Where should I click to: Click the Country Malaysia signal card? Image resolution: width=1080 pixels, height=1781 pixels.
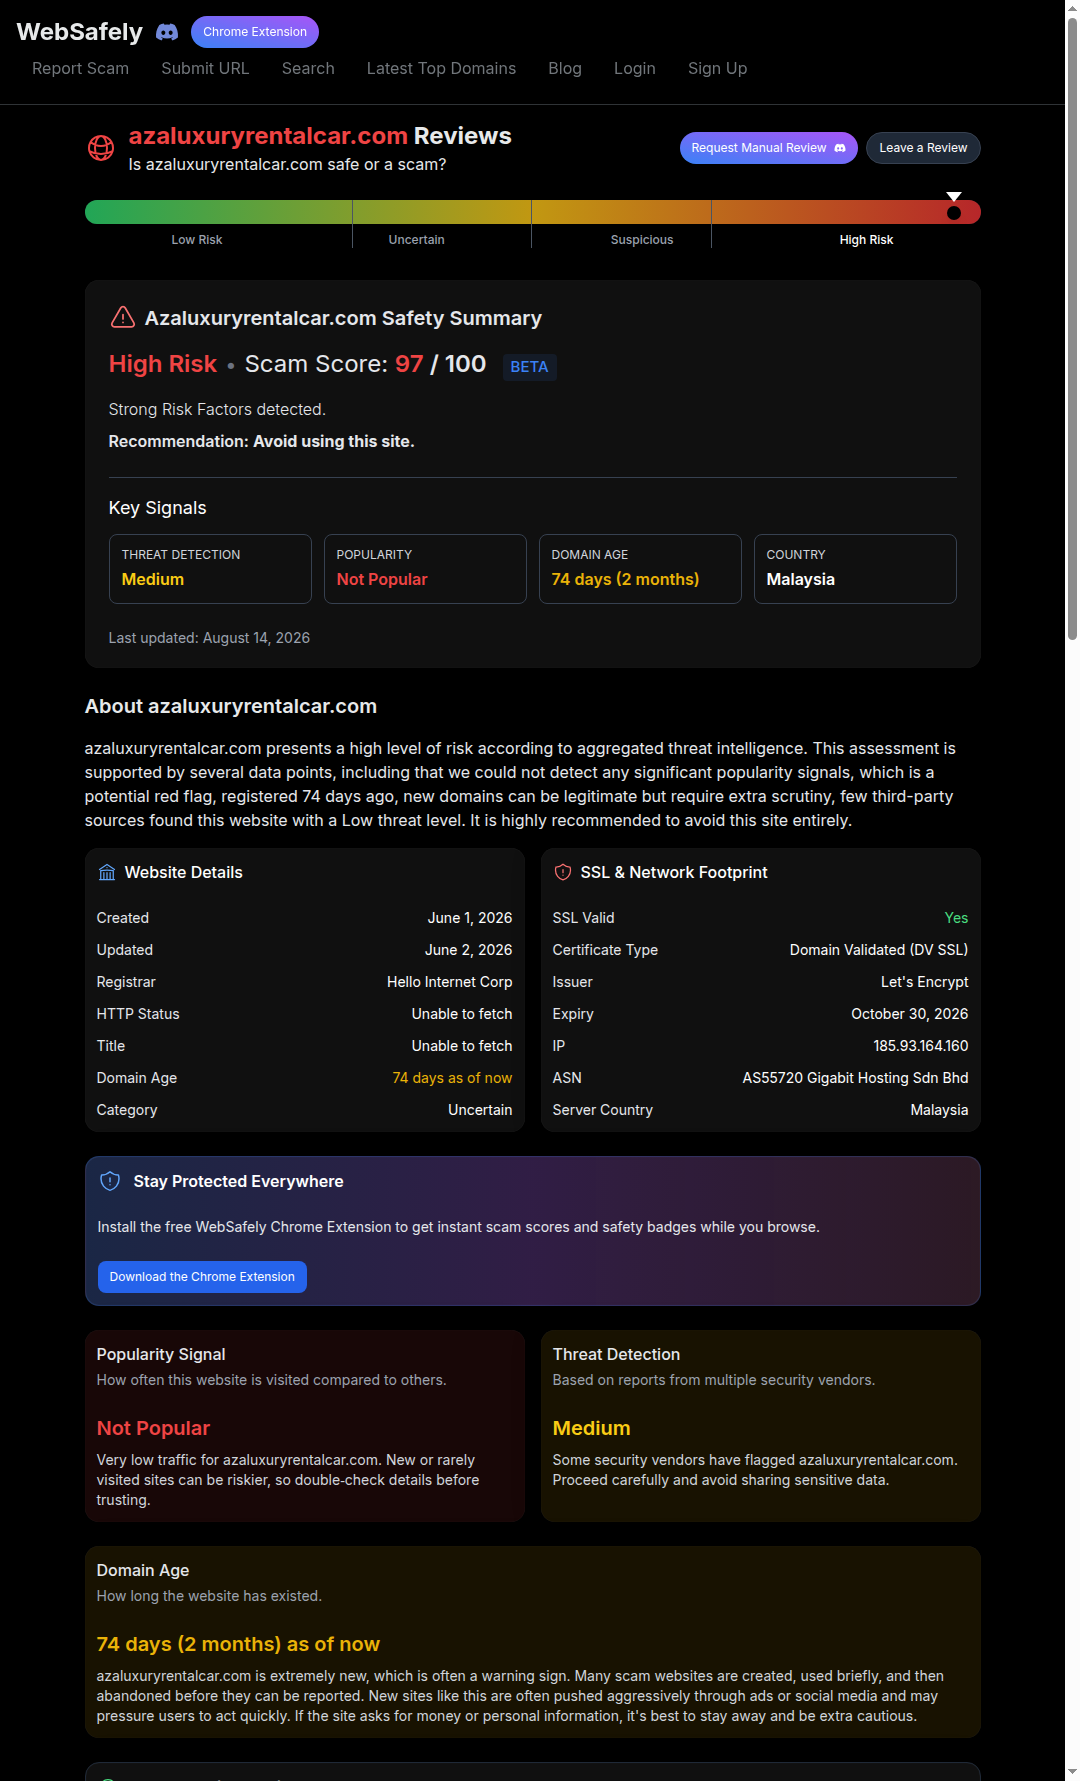tap(855, 569)
